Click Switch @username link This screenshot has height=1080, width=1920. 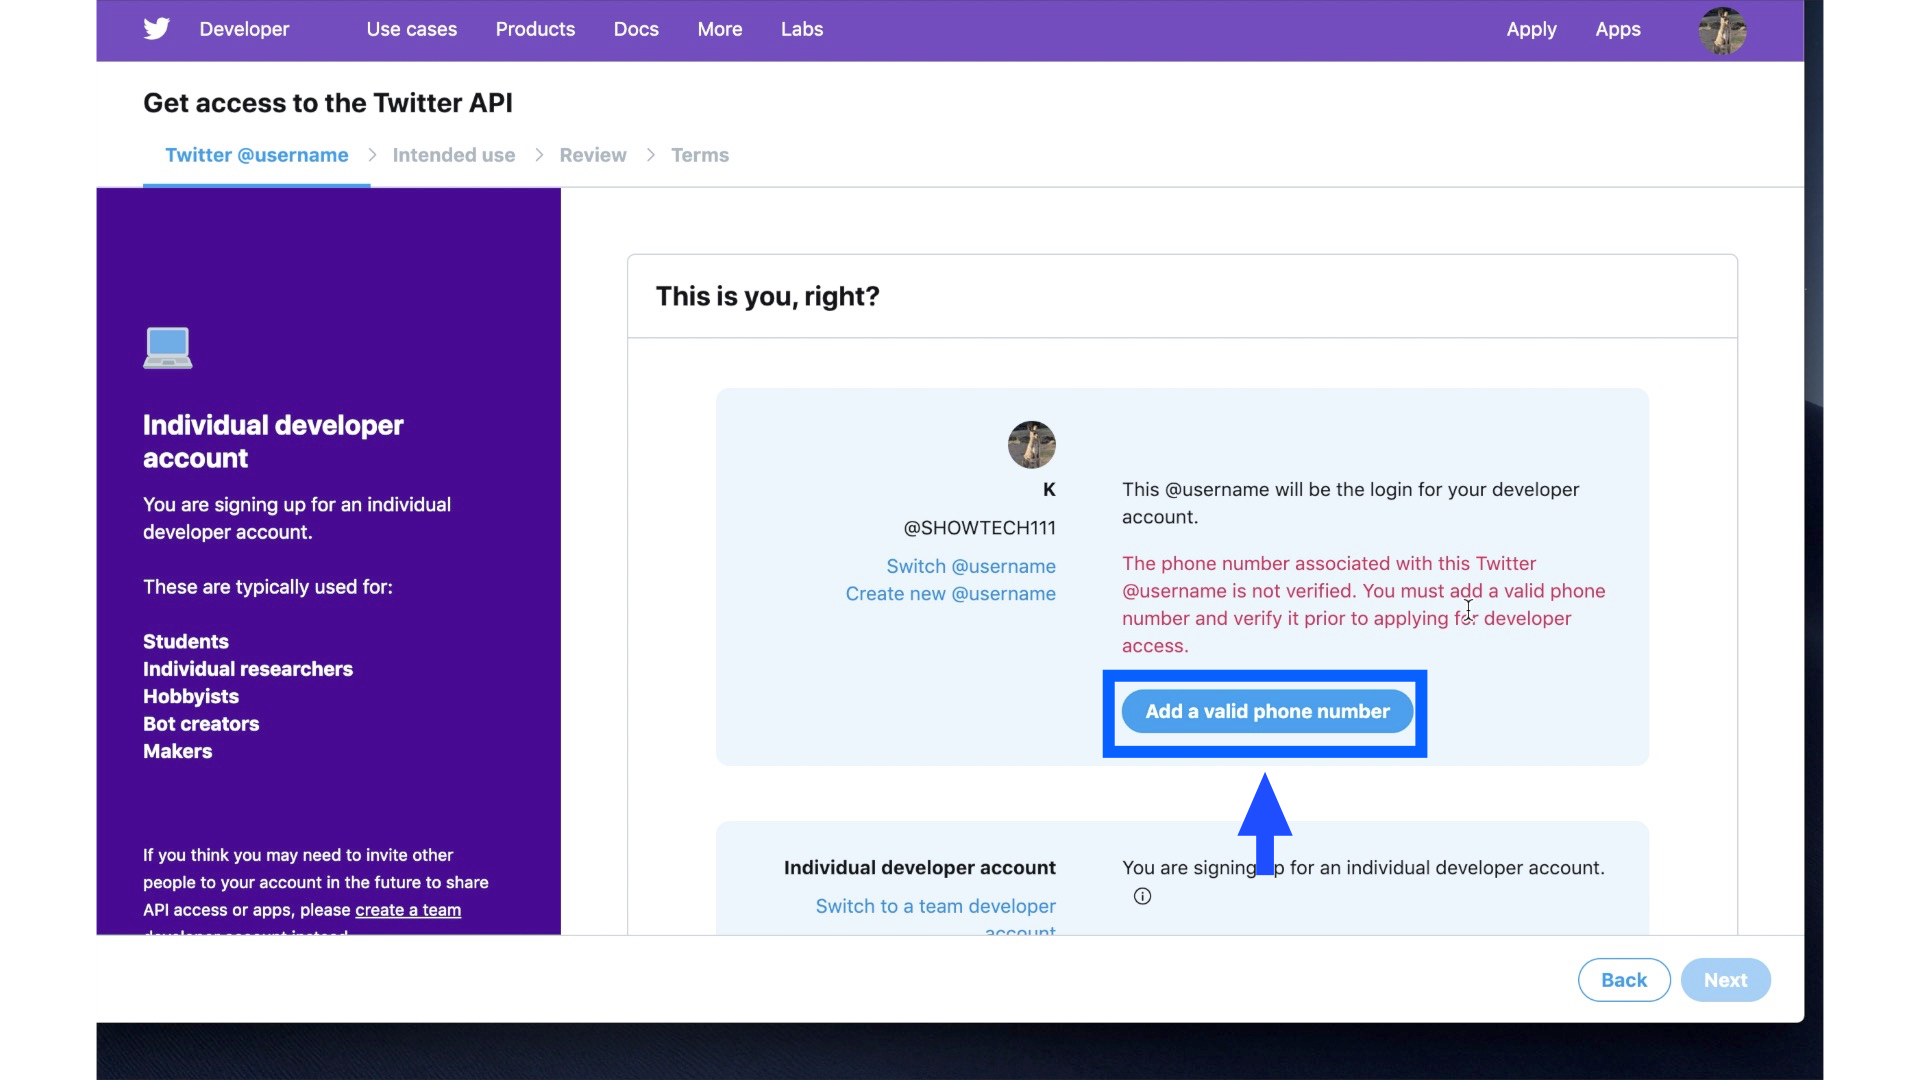pyautogui.click(x=971, y=566)
